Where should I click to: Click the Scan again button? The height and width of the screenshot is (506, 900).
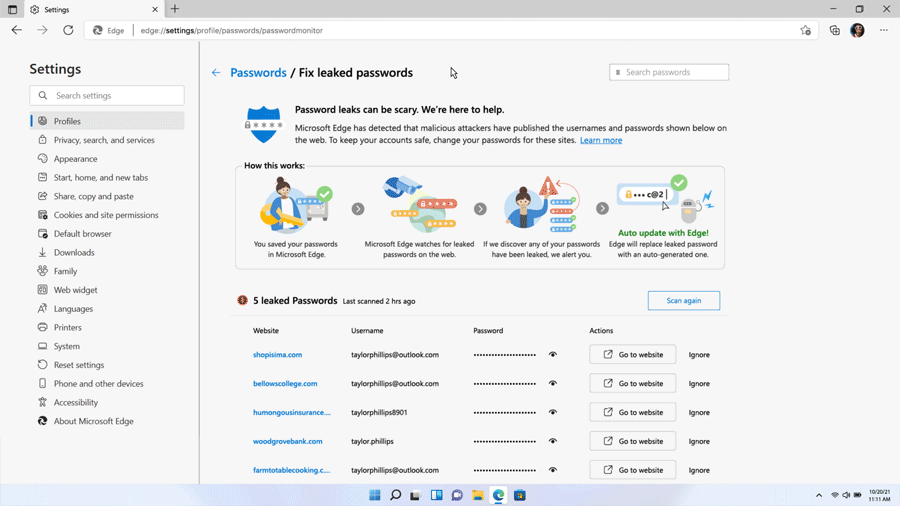(683, 301)
